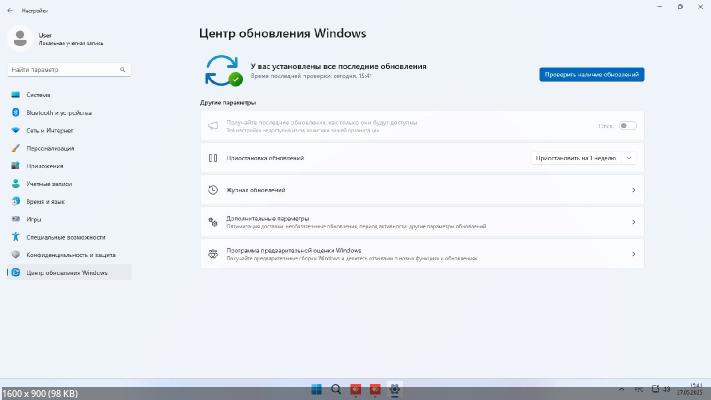Open Bluetooth и устройства icon in sidebar
The image size is (711, 400).
pyautogui.click(x=15, y=112)
